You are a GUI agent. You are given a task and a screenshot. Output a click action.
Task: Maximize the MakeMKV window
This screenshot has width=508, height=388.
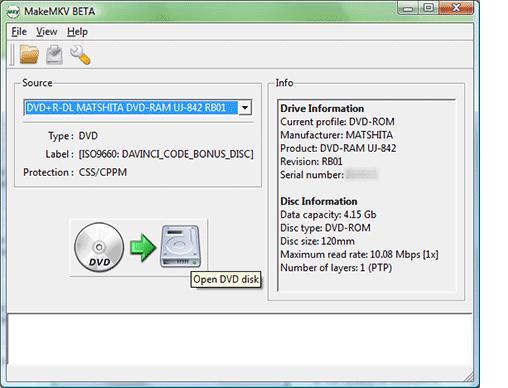[428, 8]
